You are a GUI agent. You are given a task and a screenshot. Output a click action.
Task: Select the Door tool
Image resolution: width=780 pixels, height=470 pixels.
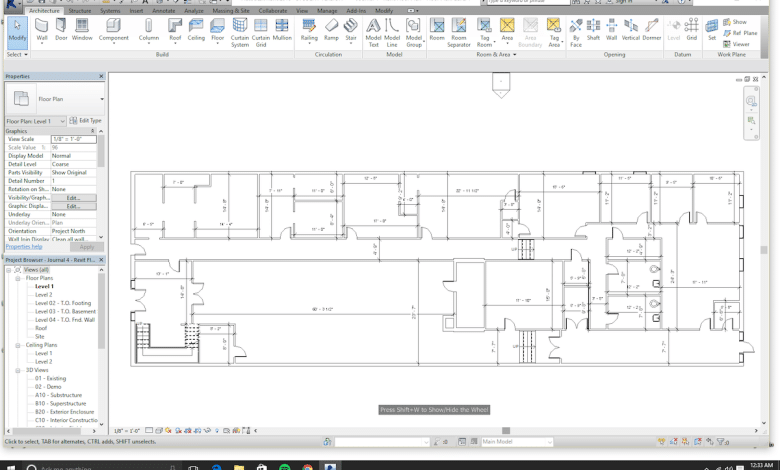(x=61, y=29)
